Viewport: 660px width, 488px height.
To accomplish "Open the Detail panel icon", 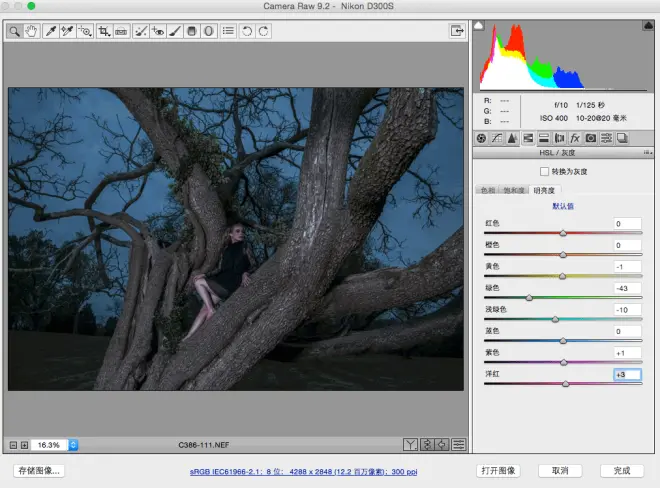I will click(512, 138).
